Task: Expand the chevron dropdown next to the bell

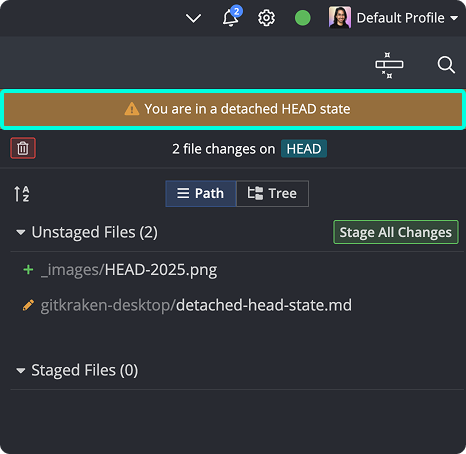Action: (x=193, y=18)
